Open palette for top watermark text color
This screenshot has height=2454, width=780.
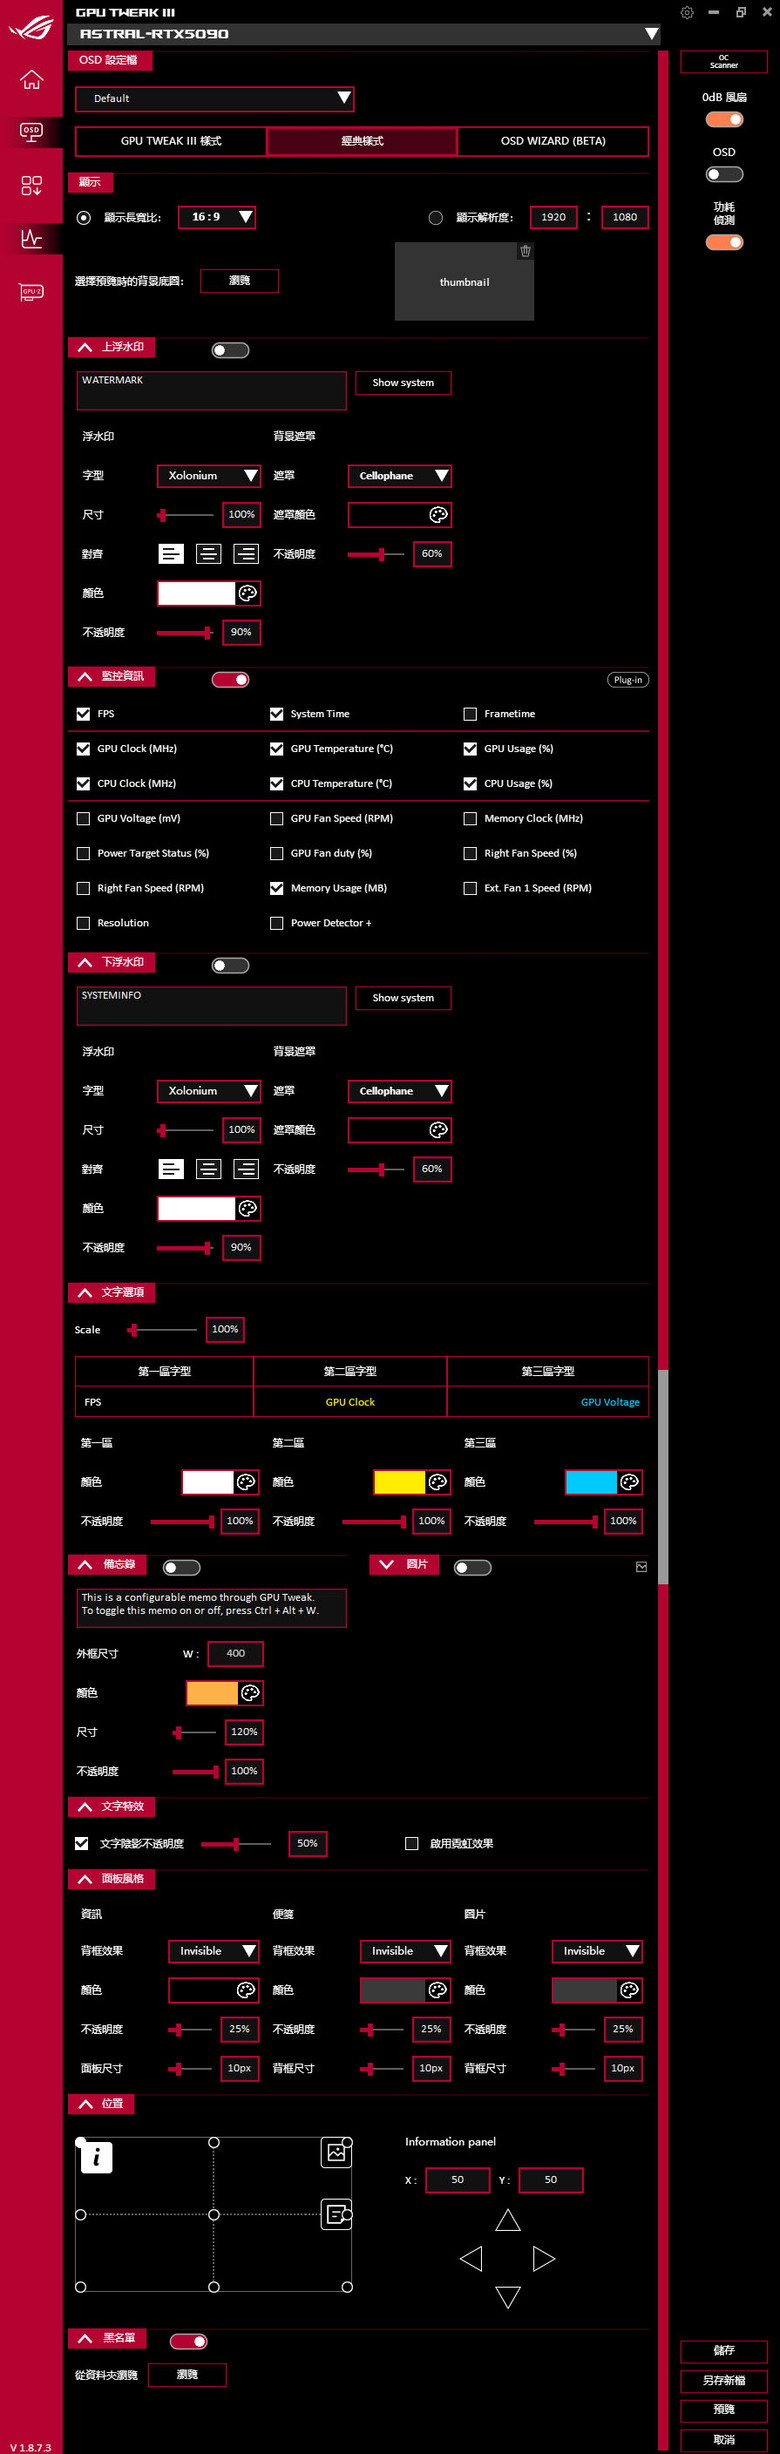[x=247, y=593]
